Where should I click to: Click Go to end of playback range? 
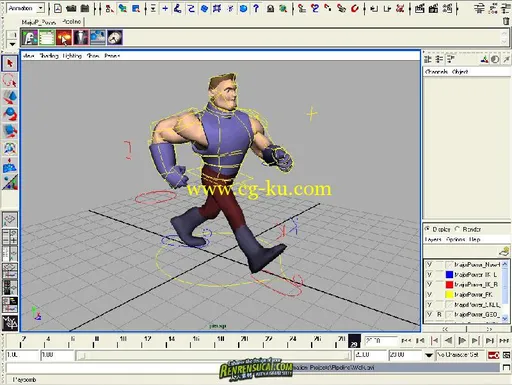pyautogui.click(x=504, y=341)
